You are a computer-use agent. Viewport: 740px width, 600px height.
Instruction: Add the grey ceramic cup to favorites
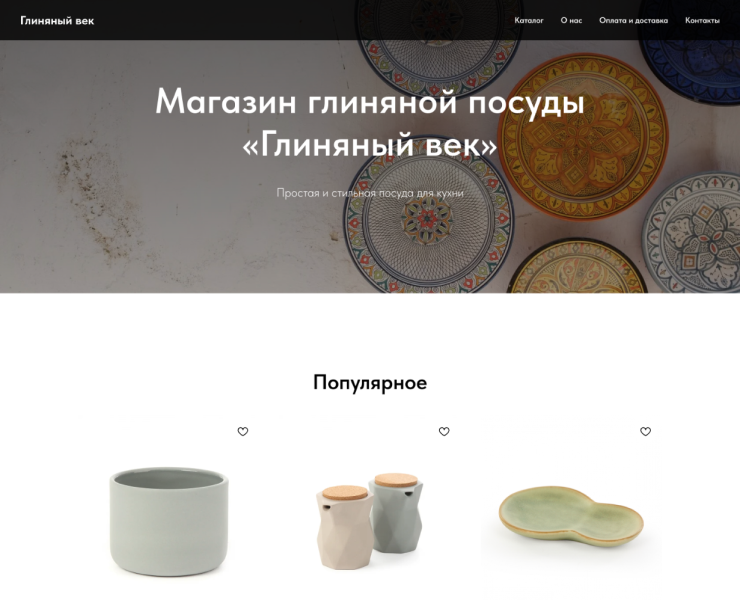click(x=243, y=431)
